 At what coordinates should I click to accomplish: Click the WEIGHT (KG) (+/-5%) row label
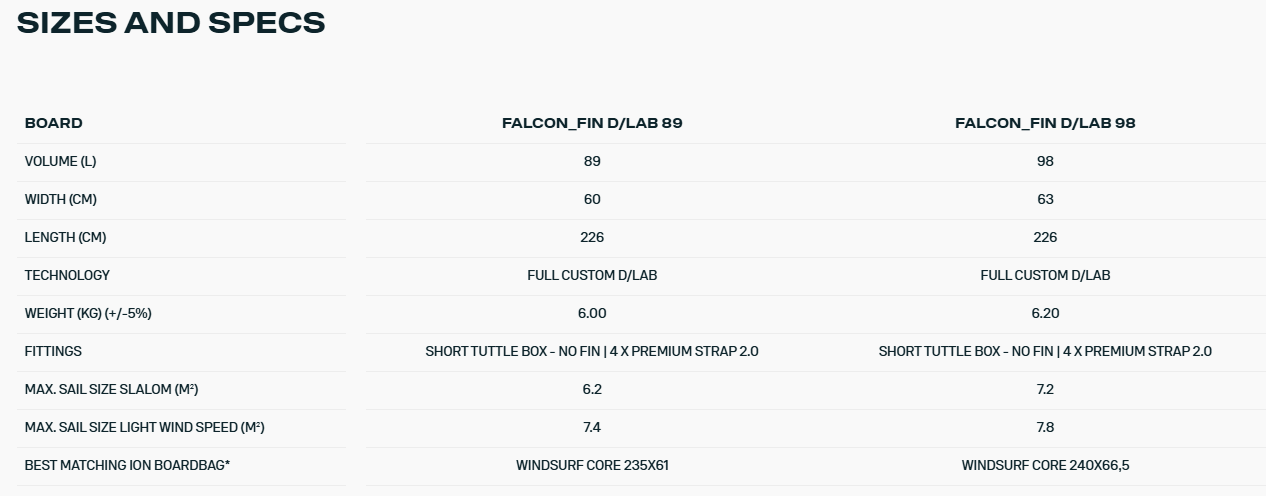[x=88, y=313]
